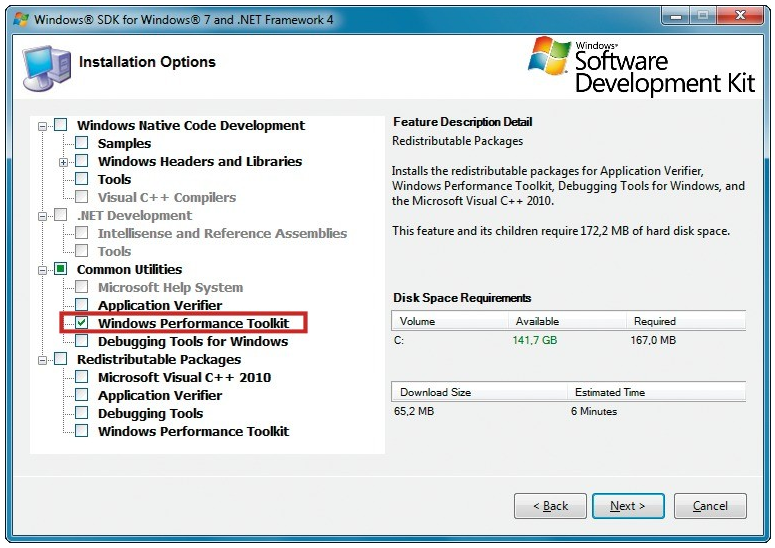The width and height of the screenshot is (775, 548).
Task: Select the Microsoft Visual C++ 2010 label
Action: click(184, 378)
